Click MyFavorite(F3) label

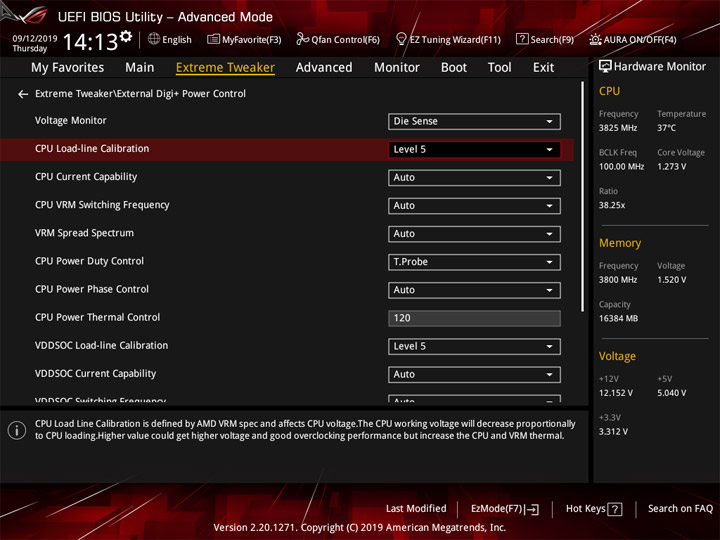tap(252, 40)
